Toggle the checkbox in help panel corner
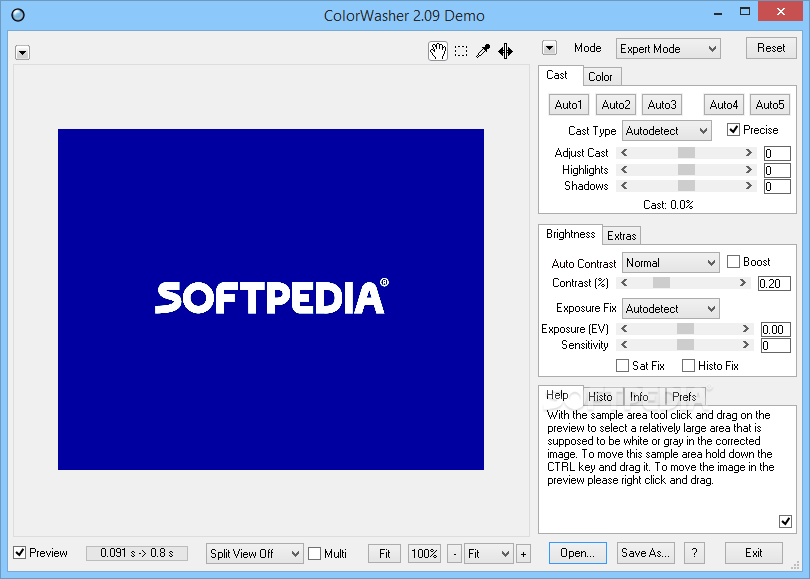The image size is (810, 579). (x=785, y=521)
